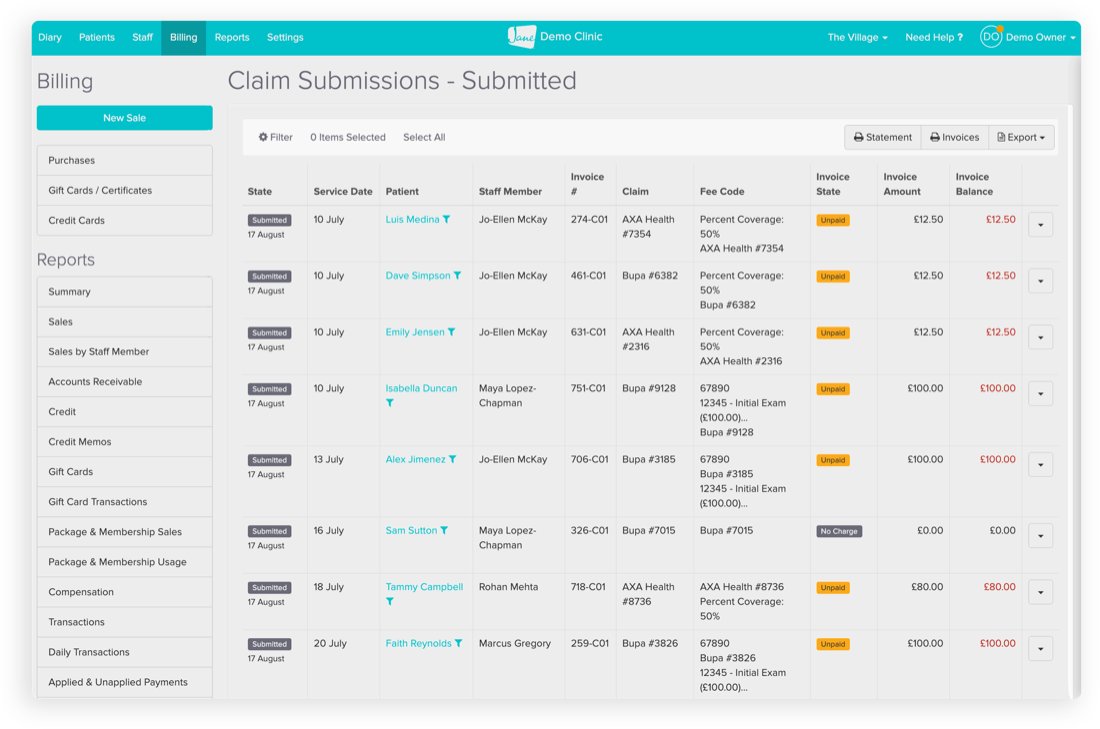The height and width of the screenshot is (729, 1100).
Task: Open the Accounts Receivable report
Action: pos(95,382)
